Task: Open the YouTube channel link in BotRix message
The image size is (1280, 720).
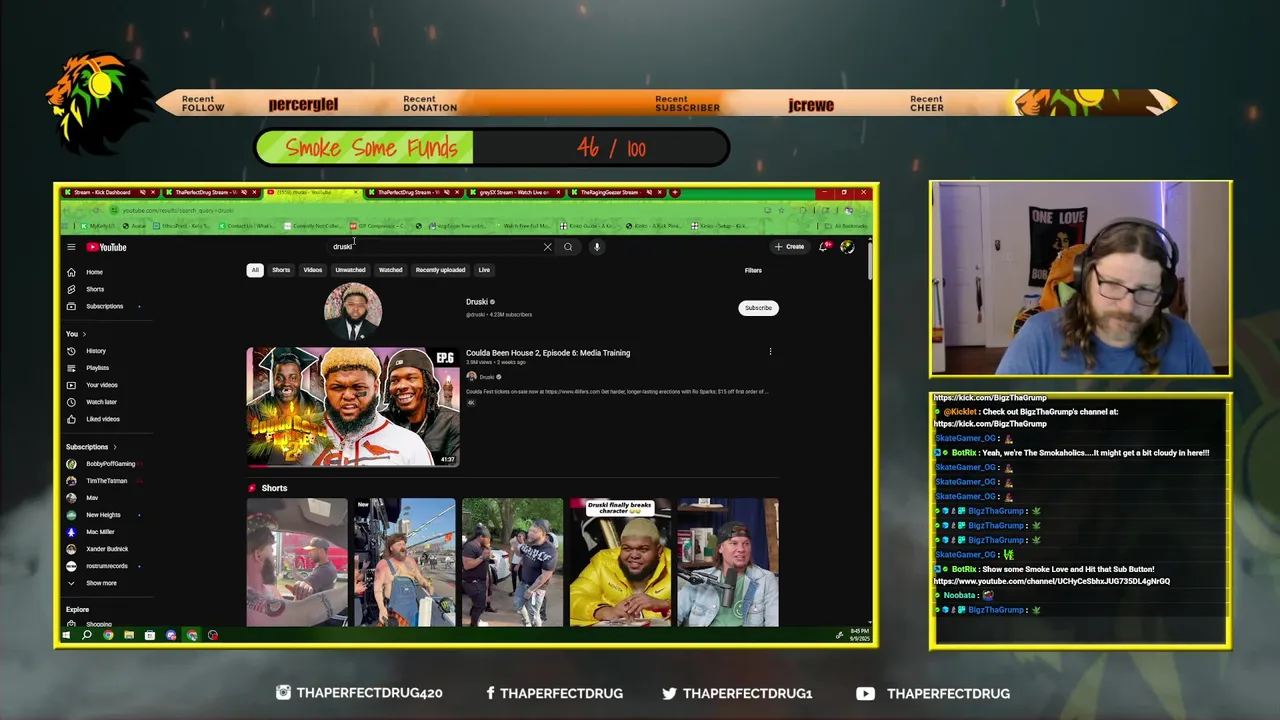Action: tap(1052, 581)
